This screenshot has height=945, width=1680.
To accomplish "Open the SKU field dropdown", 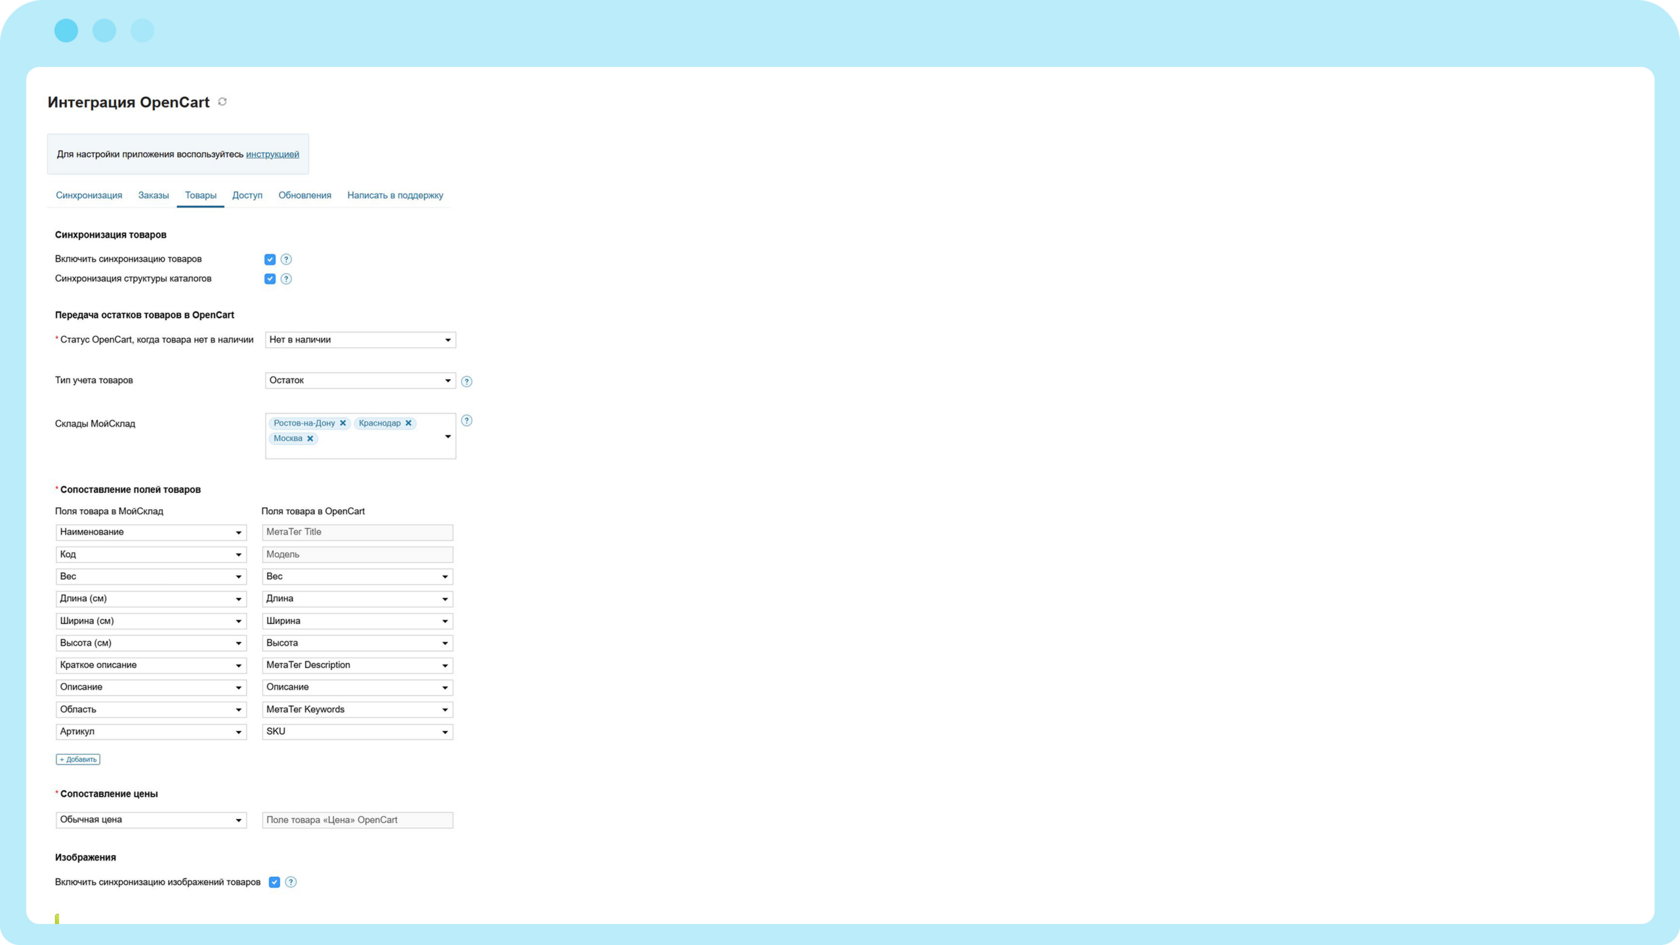I will point(357,732).
